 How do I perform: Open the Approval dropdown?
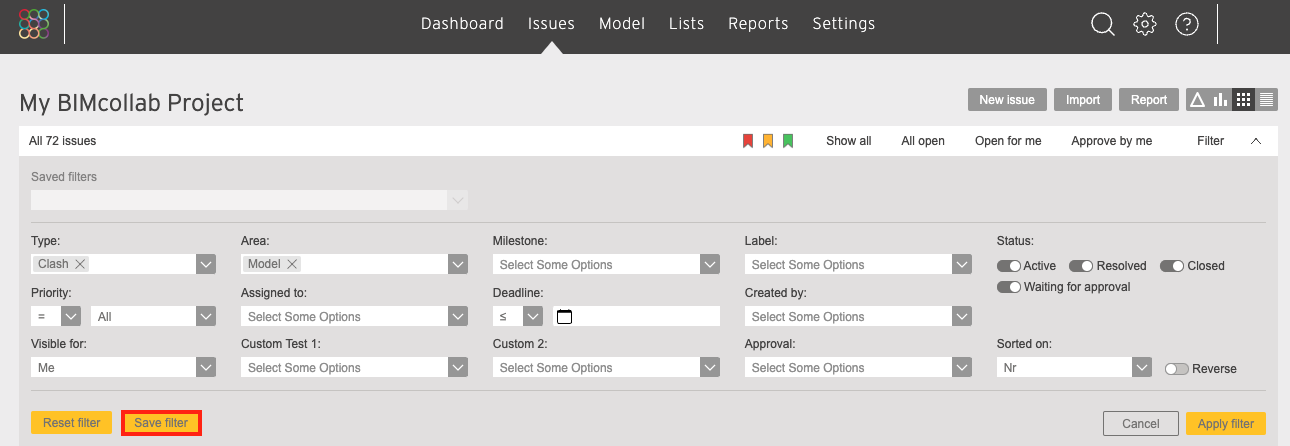click(858, 368)
